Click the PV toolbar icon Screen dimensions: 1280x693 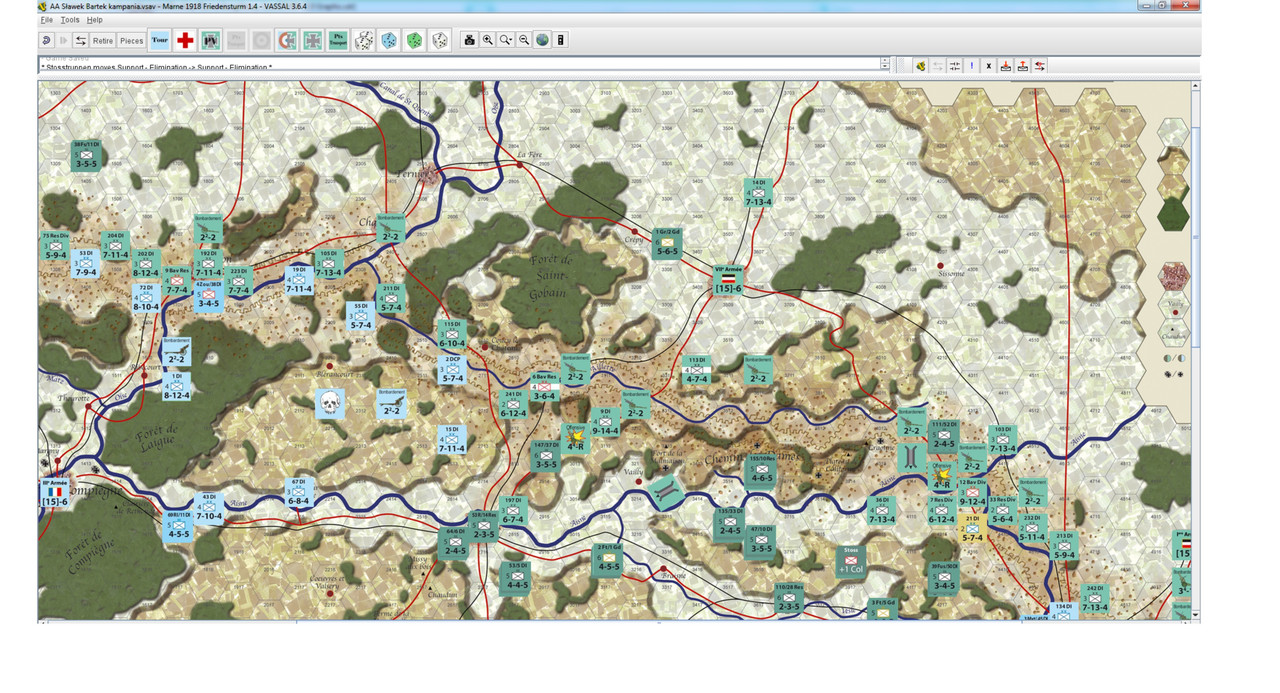click(x=211, y=41)
